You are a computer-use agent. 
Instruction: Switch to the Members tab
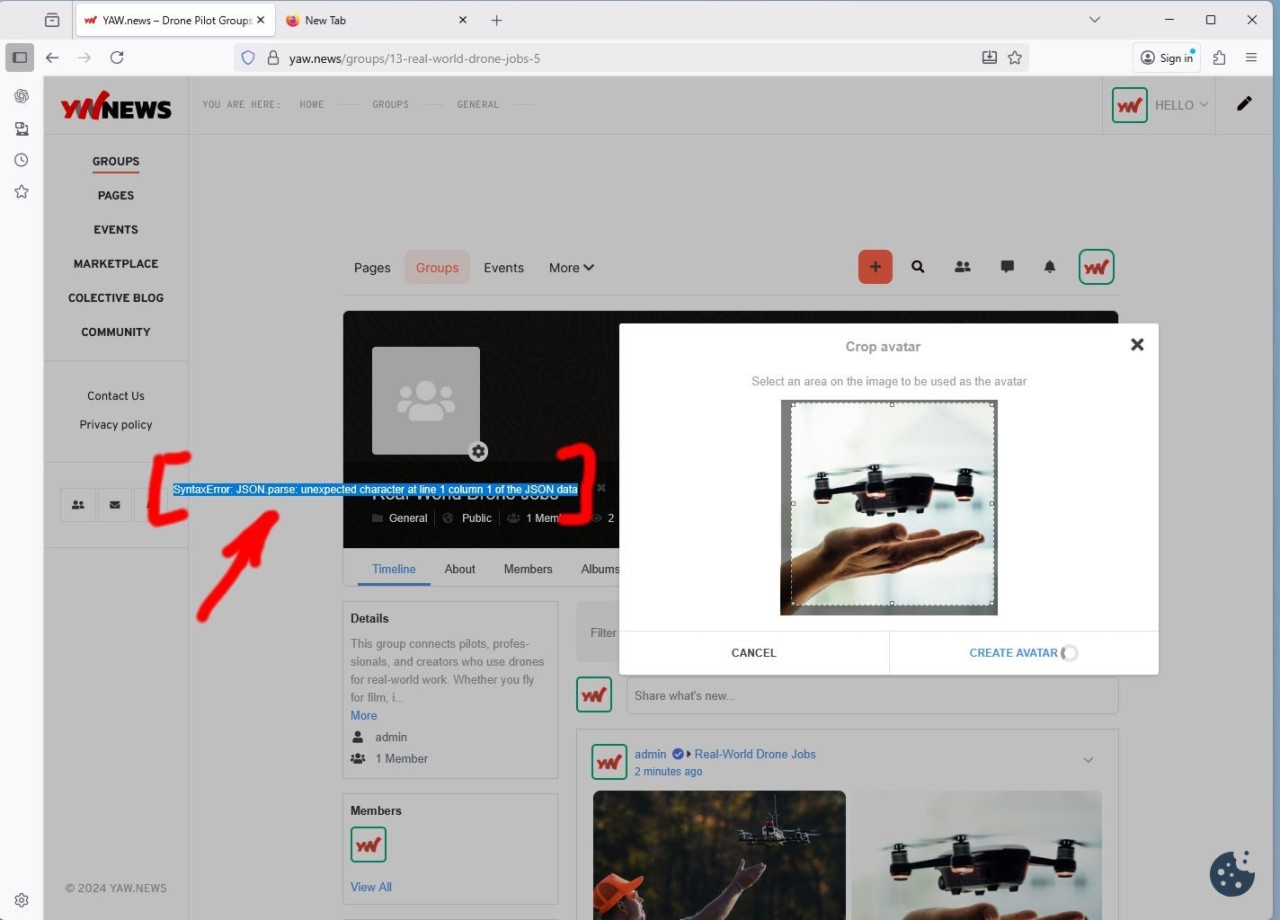(x=528, y=569)
